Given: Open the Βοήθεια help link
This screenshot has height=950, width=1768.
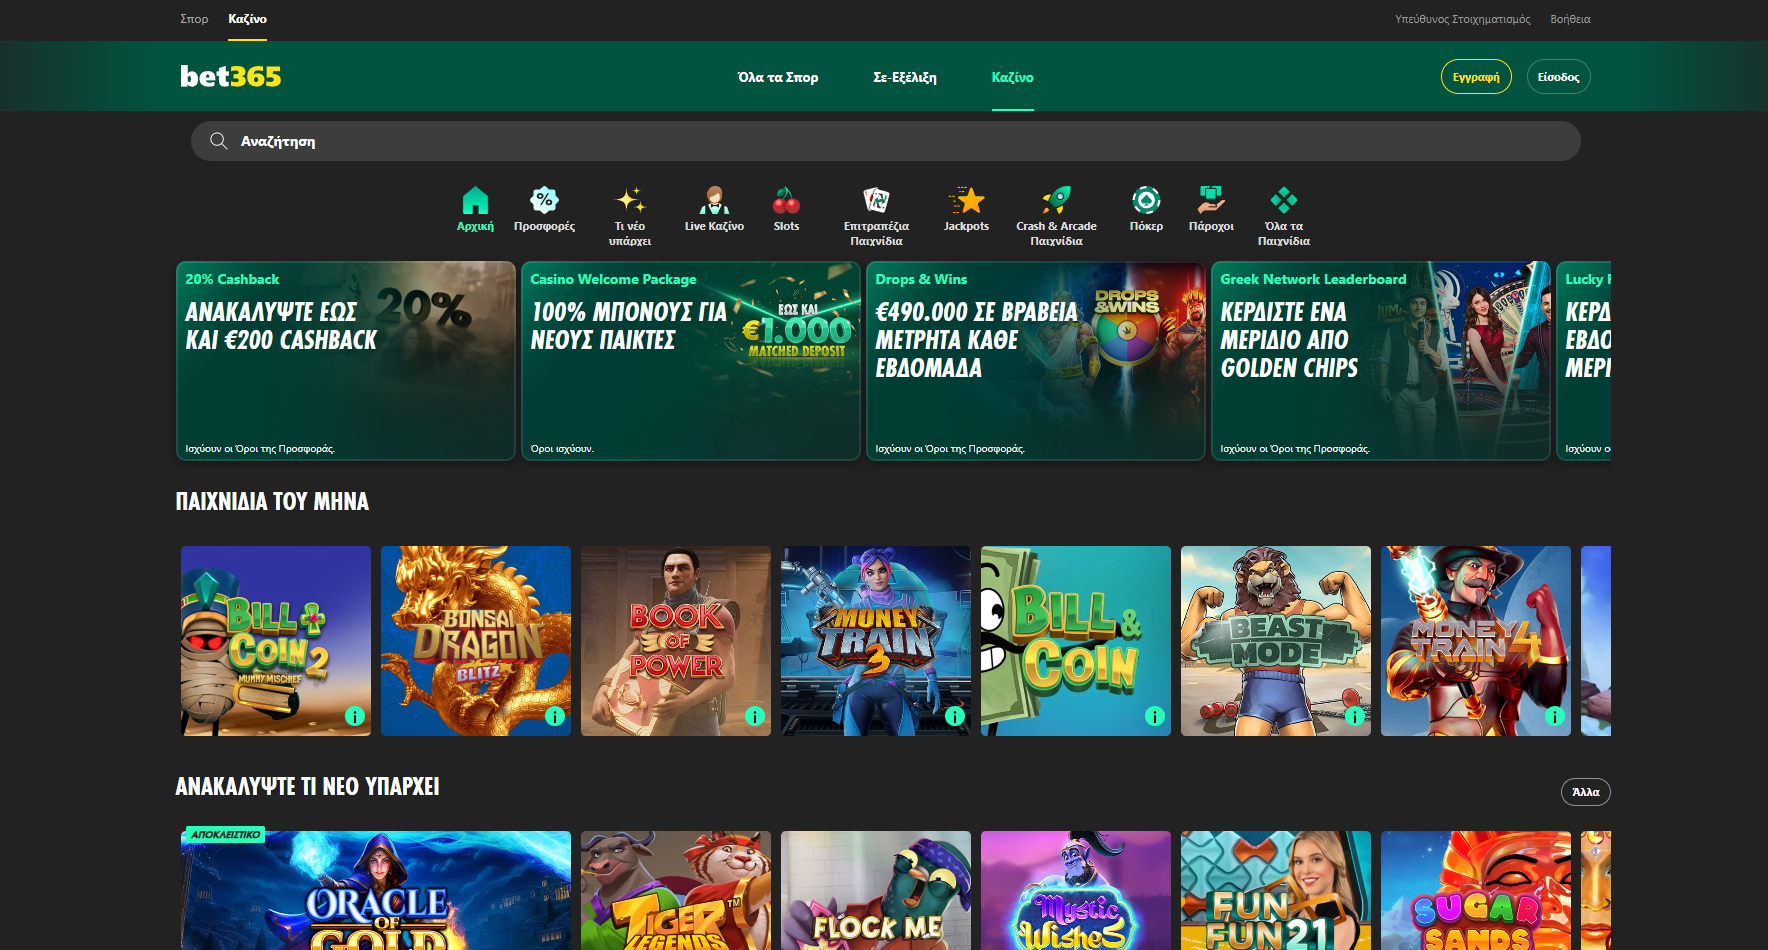Looking at the screenshot, I should click(x=1570, y=19).
